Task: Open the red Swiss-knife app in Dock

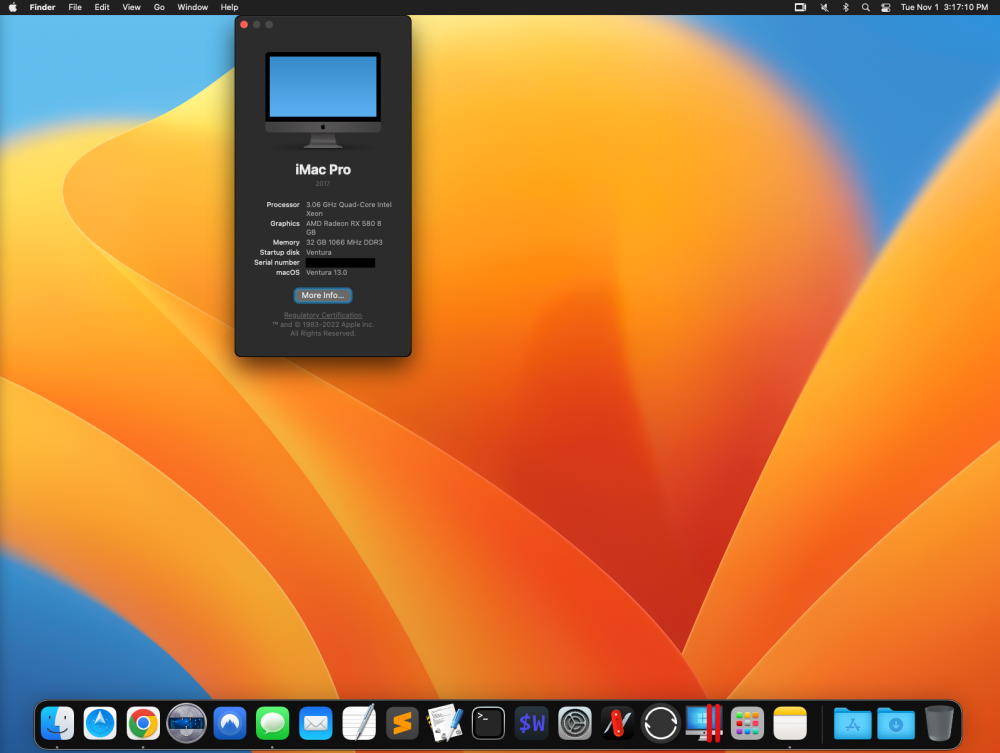Action: coord(617,723)
